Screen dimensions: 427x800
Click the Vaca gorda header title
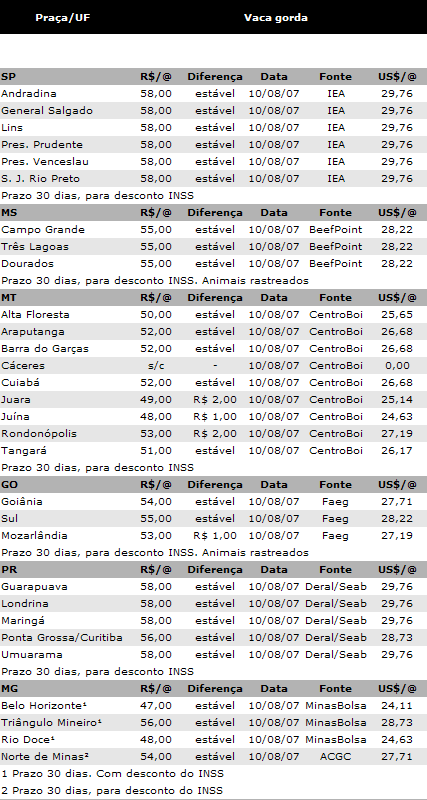[x=275, y=18]
